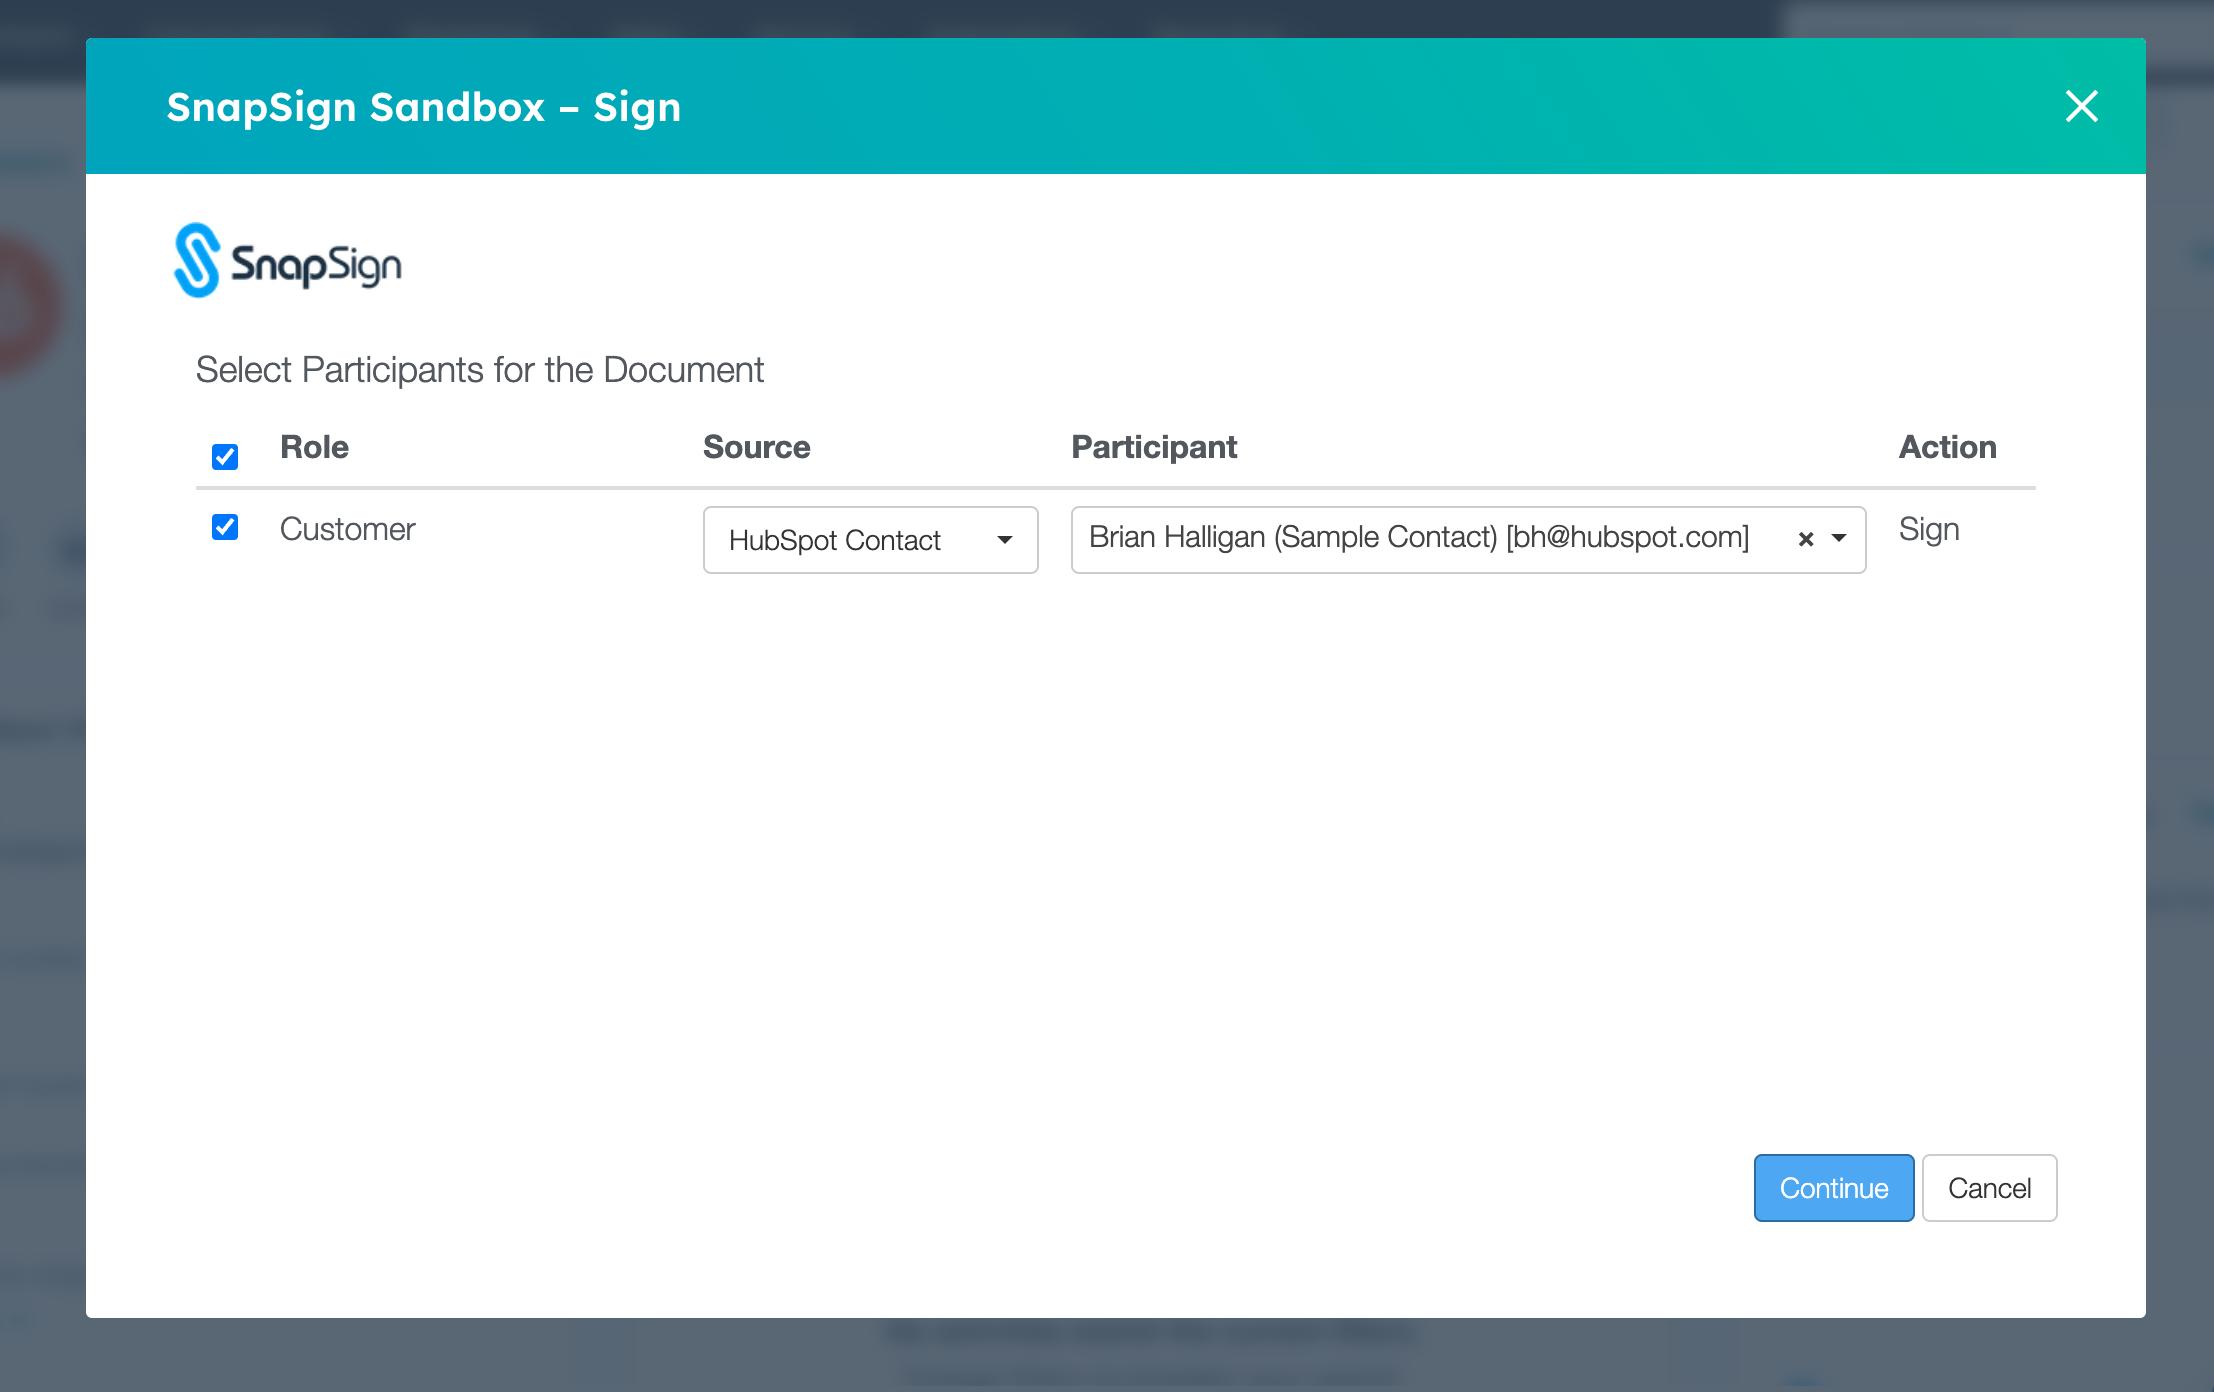
Task: Click the Brian Halligan participant field
Action: (x=1468, y=540)
